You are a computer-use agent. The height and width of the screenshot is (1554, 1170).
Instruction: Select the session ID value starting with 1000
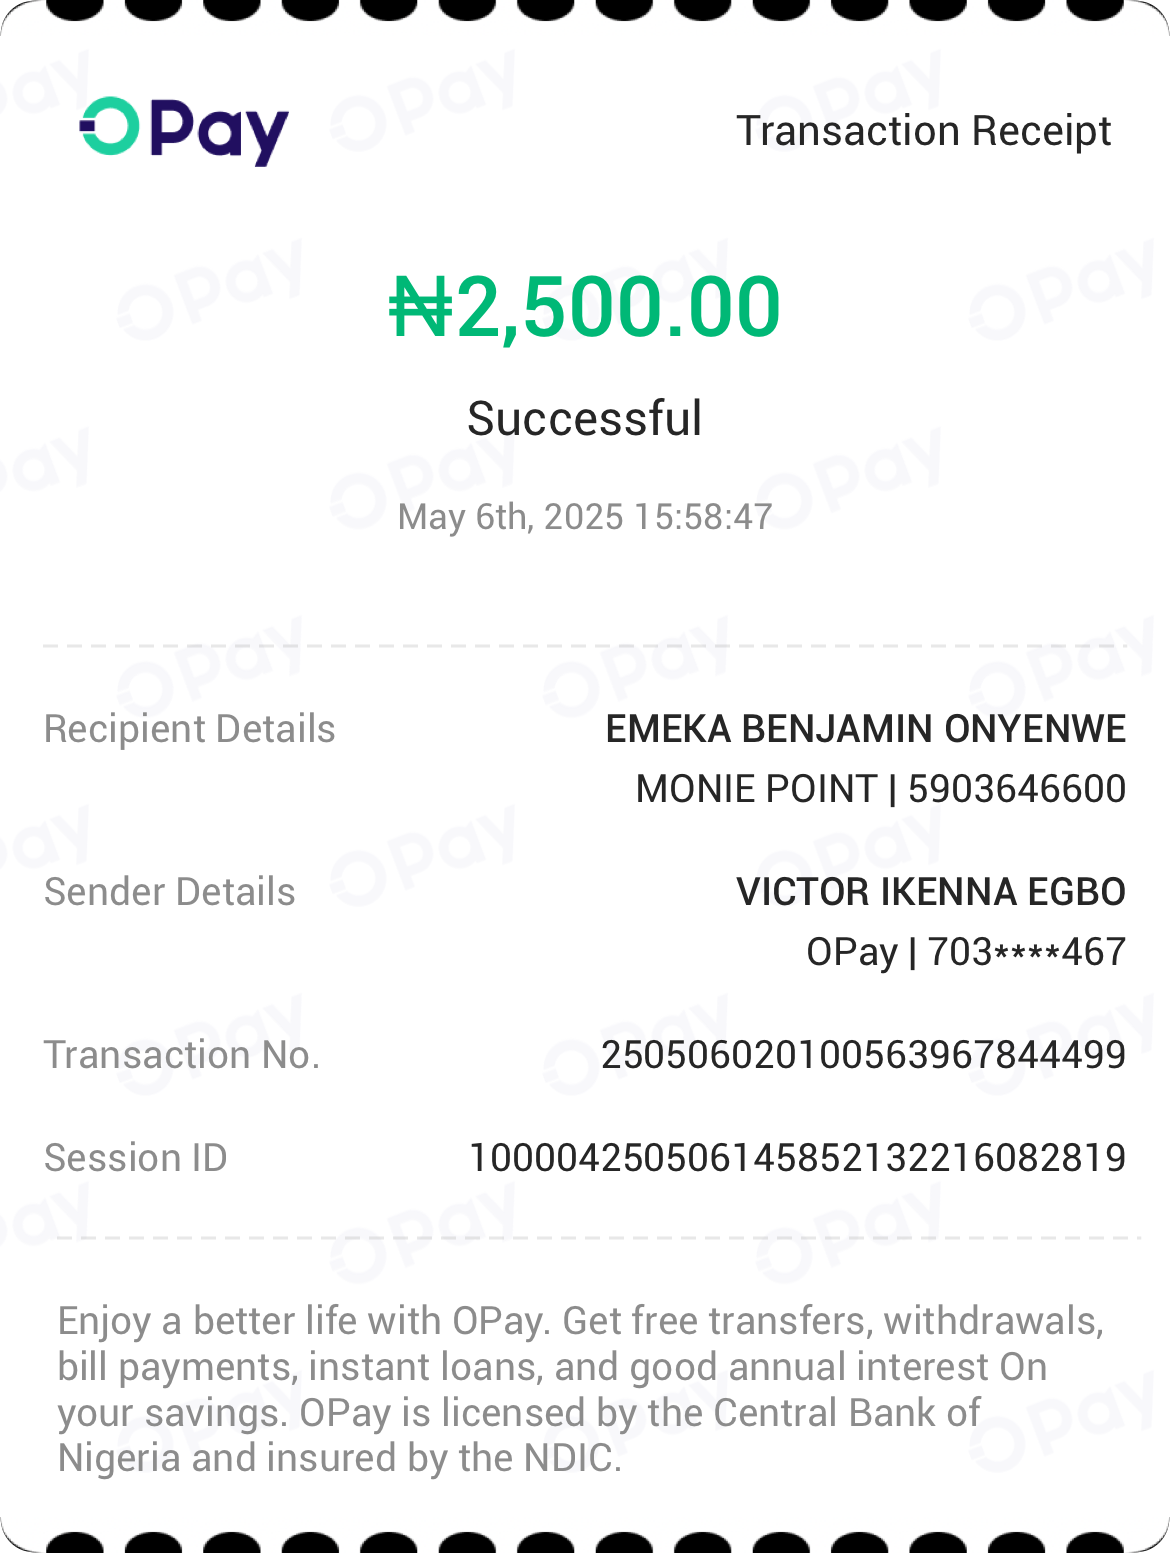point(798,1158)
